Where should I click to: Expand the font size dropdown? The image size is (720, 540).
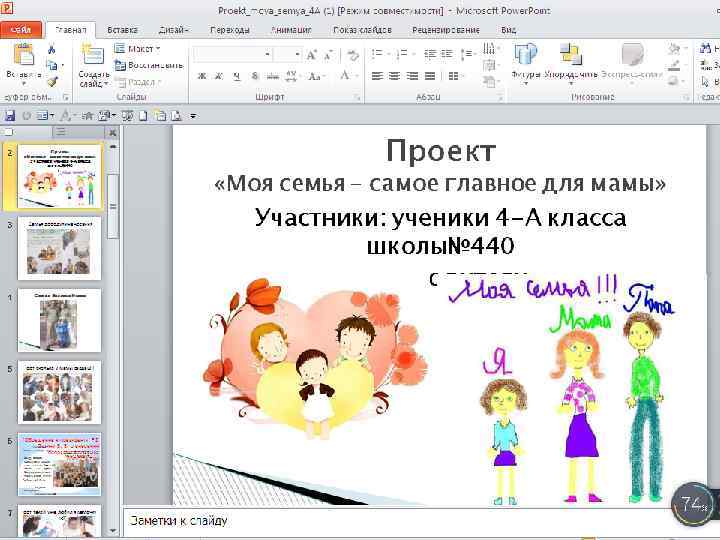[x=297, y=53]
